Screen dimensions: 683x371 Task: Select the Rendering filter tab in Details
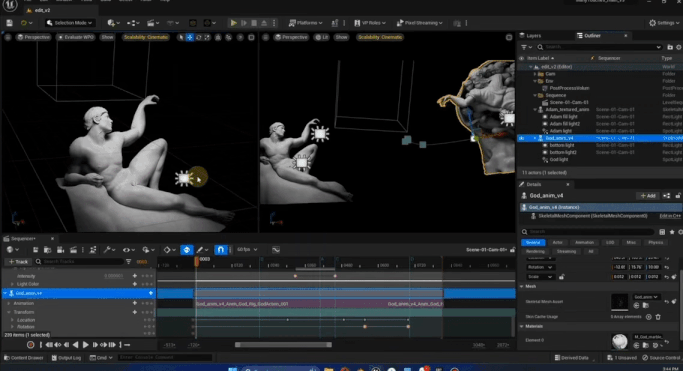coord(535,251)
